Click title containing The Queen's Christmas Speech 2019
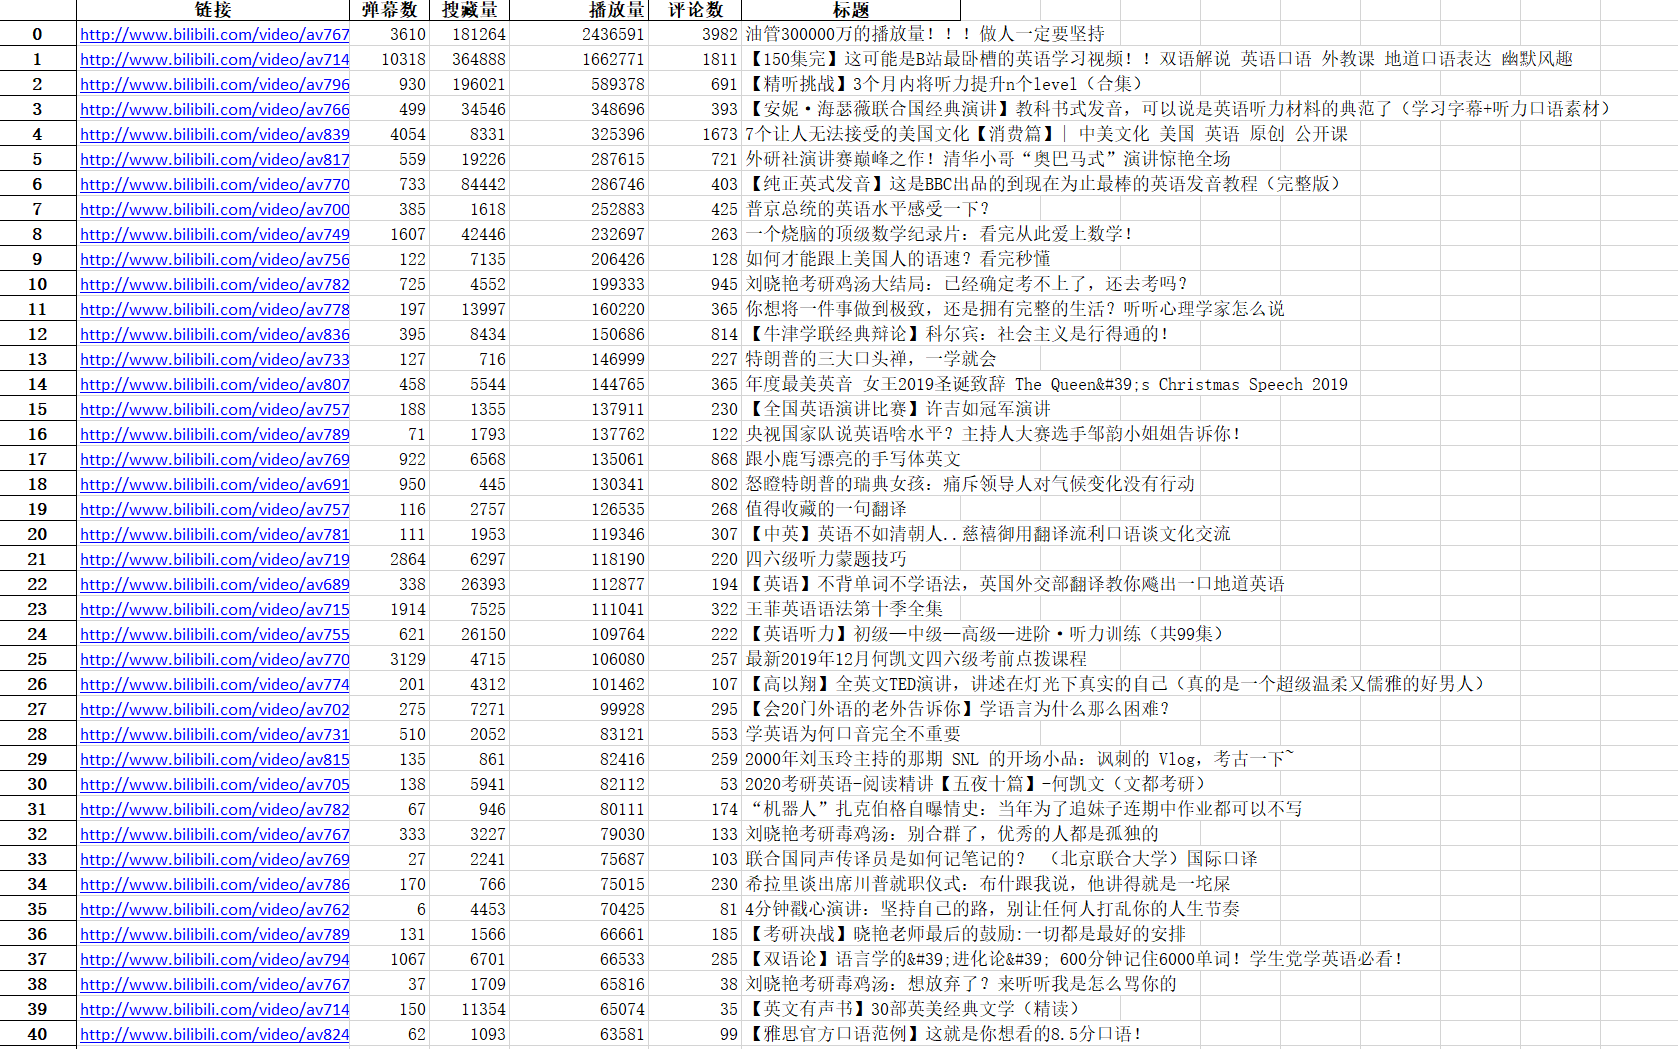The width and height of the screenshot is (1678, 1049). pos(1046,384)
